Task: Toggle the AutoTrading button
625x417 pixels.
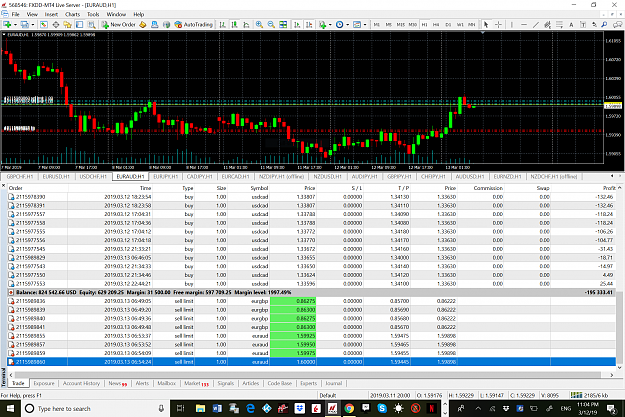Action: pos(194,25)
